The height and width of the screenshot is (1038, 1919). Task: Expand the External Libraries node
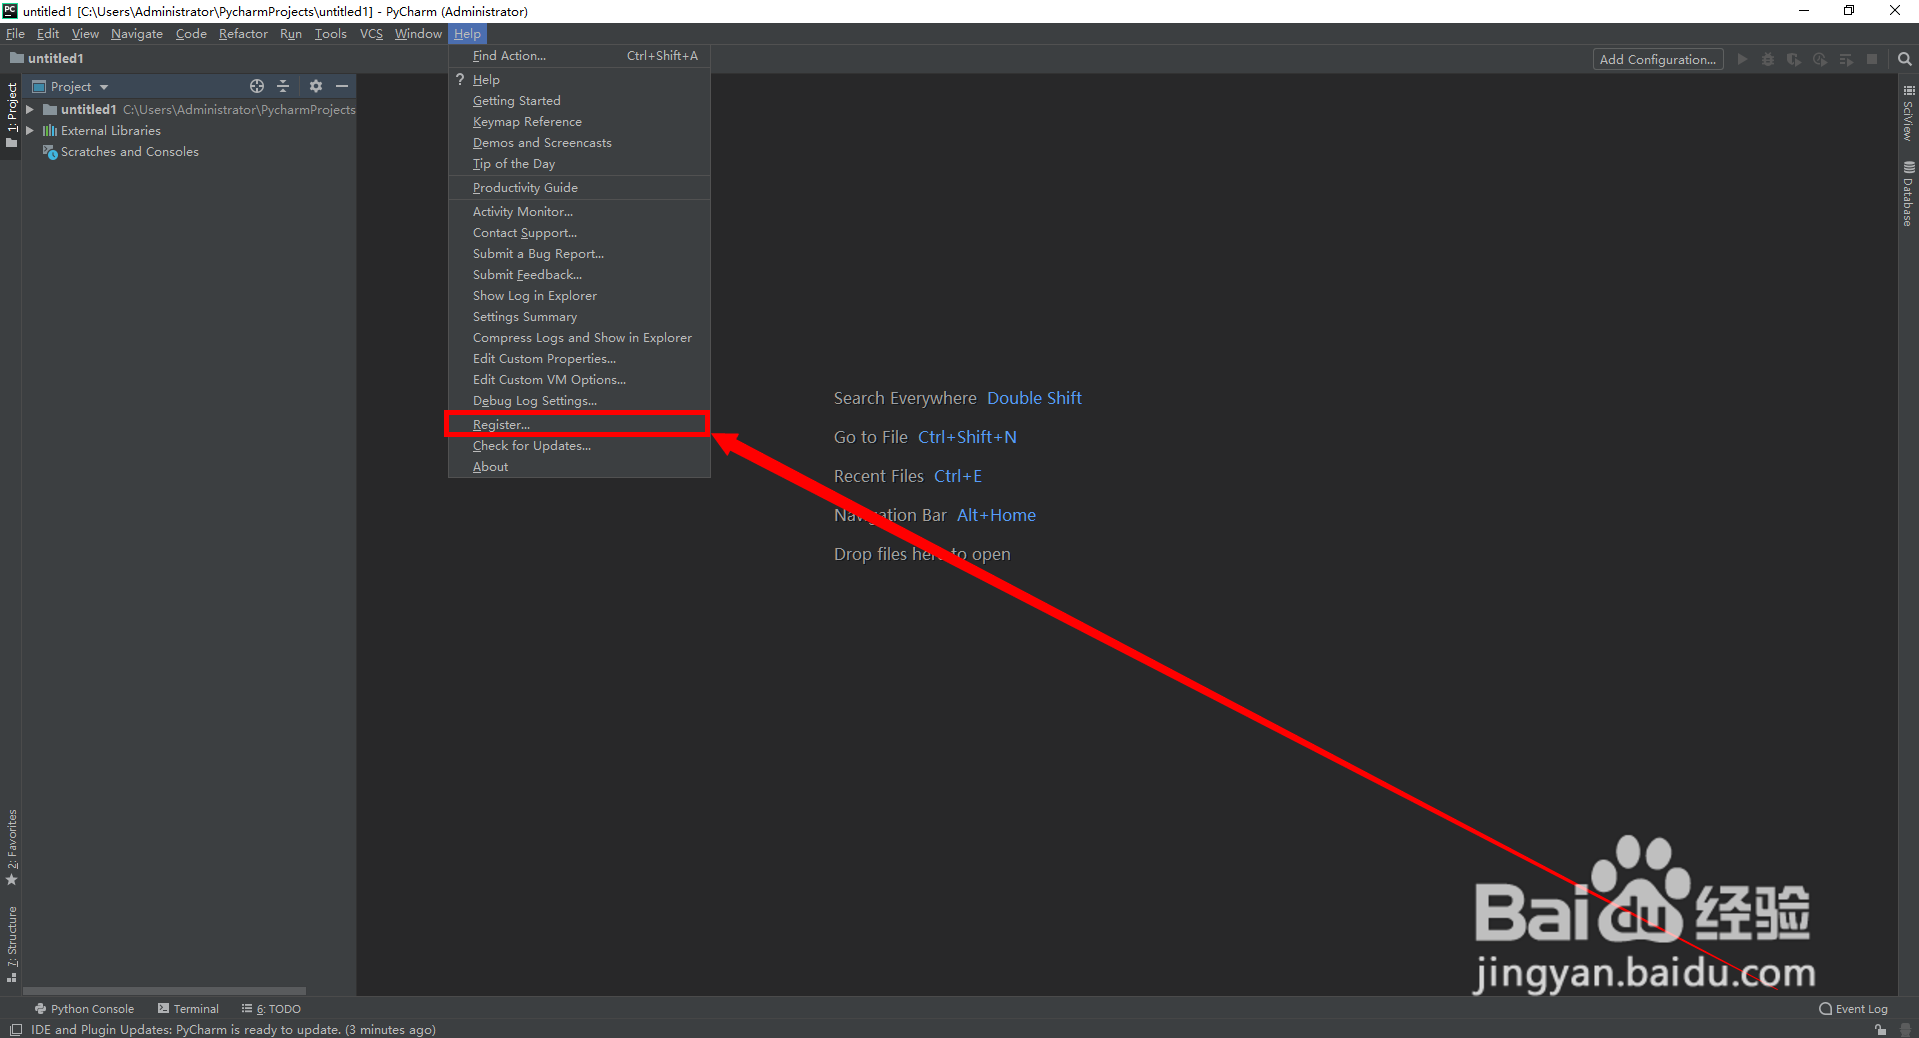click(x=30, y=130)
